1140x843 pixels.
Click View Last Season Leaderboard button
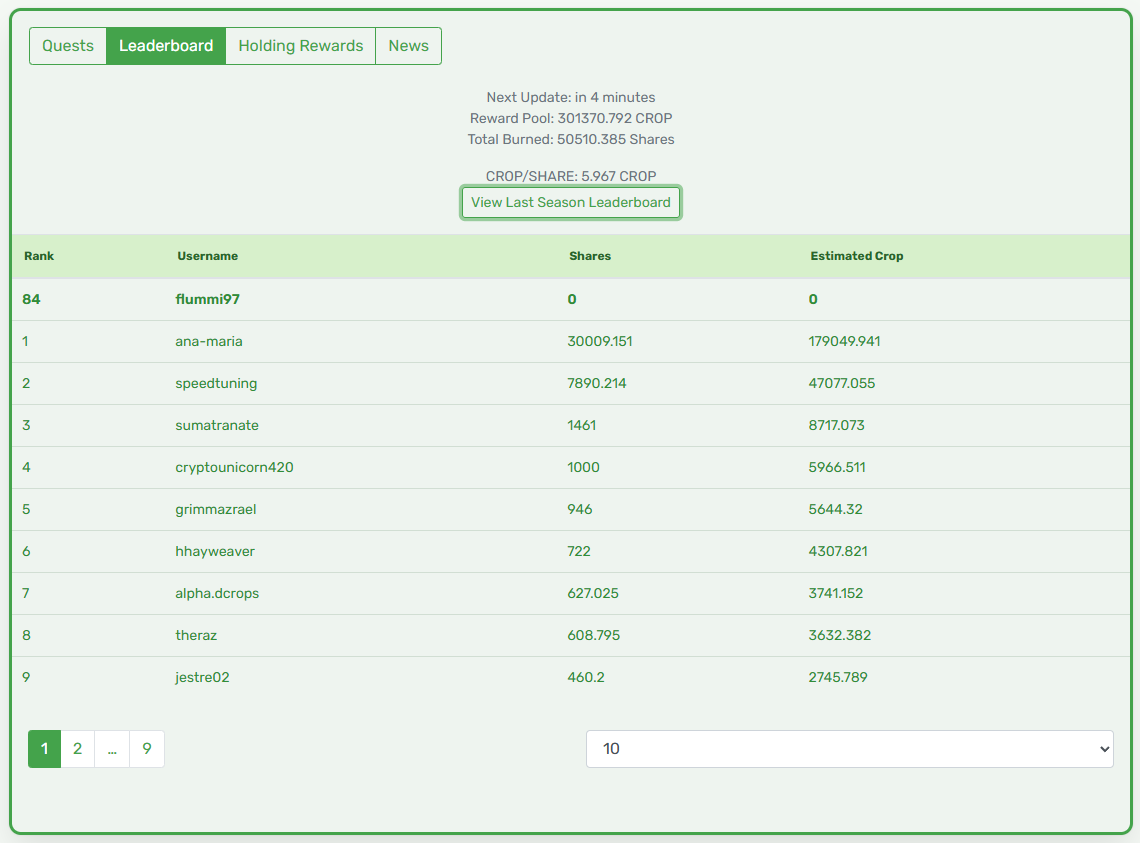click(x=571, y=202)
